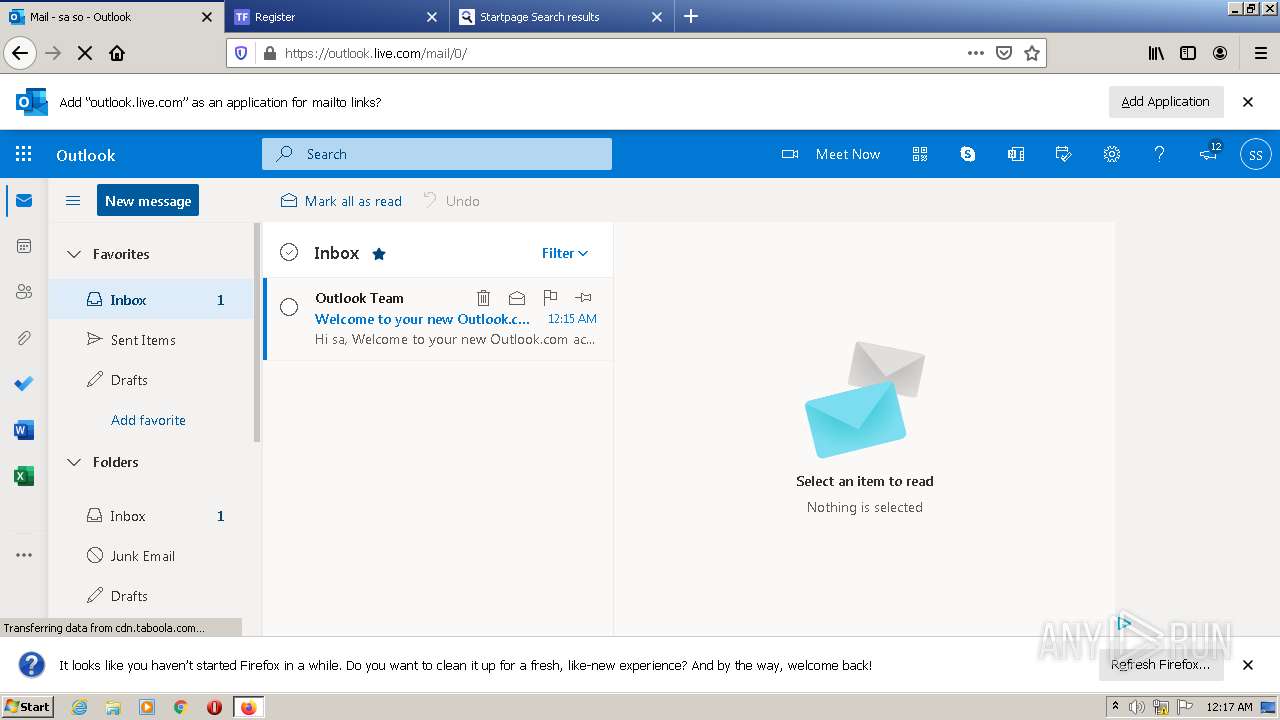Open Firefox Library icon
This screenshot has width=1280, height=720.
tap(1156, 53)
